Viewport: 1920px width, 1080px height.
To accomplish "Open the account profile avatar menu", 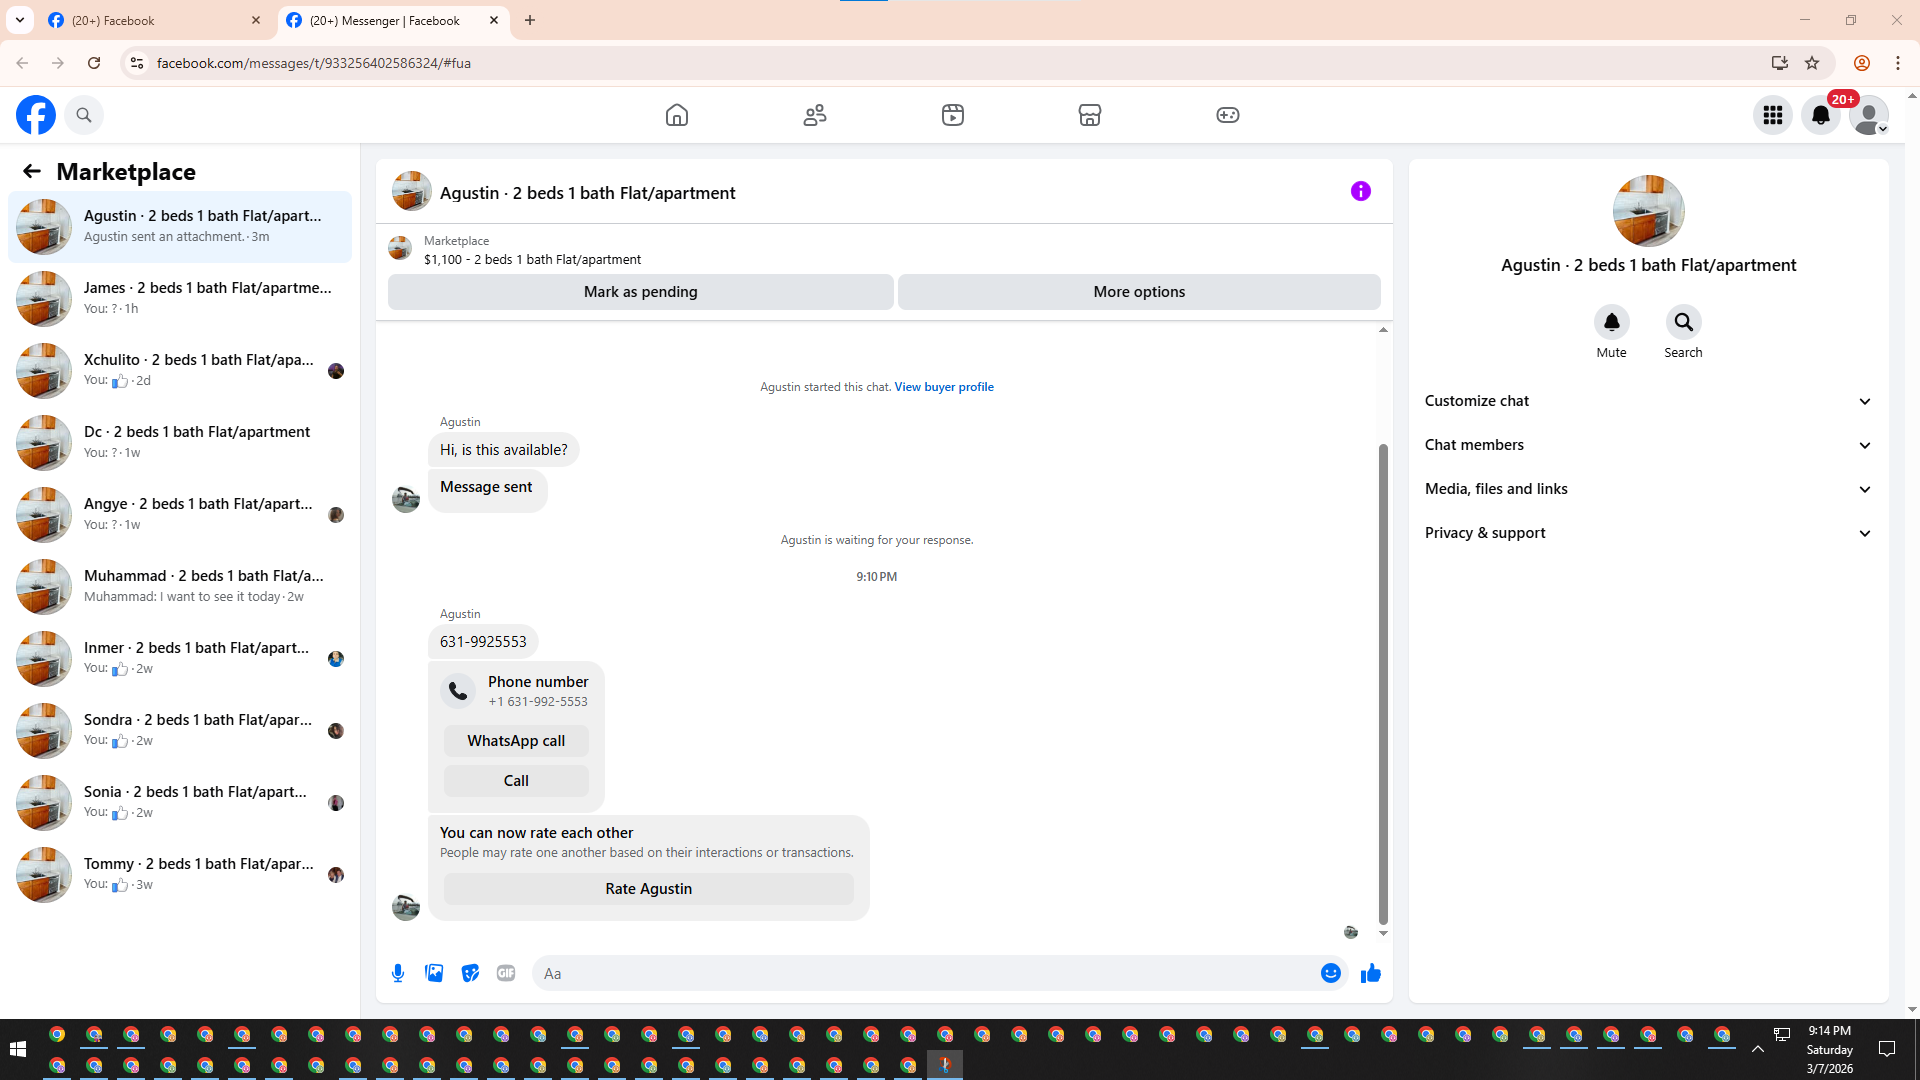I will pyautogui.click(x=1869, y=115).
